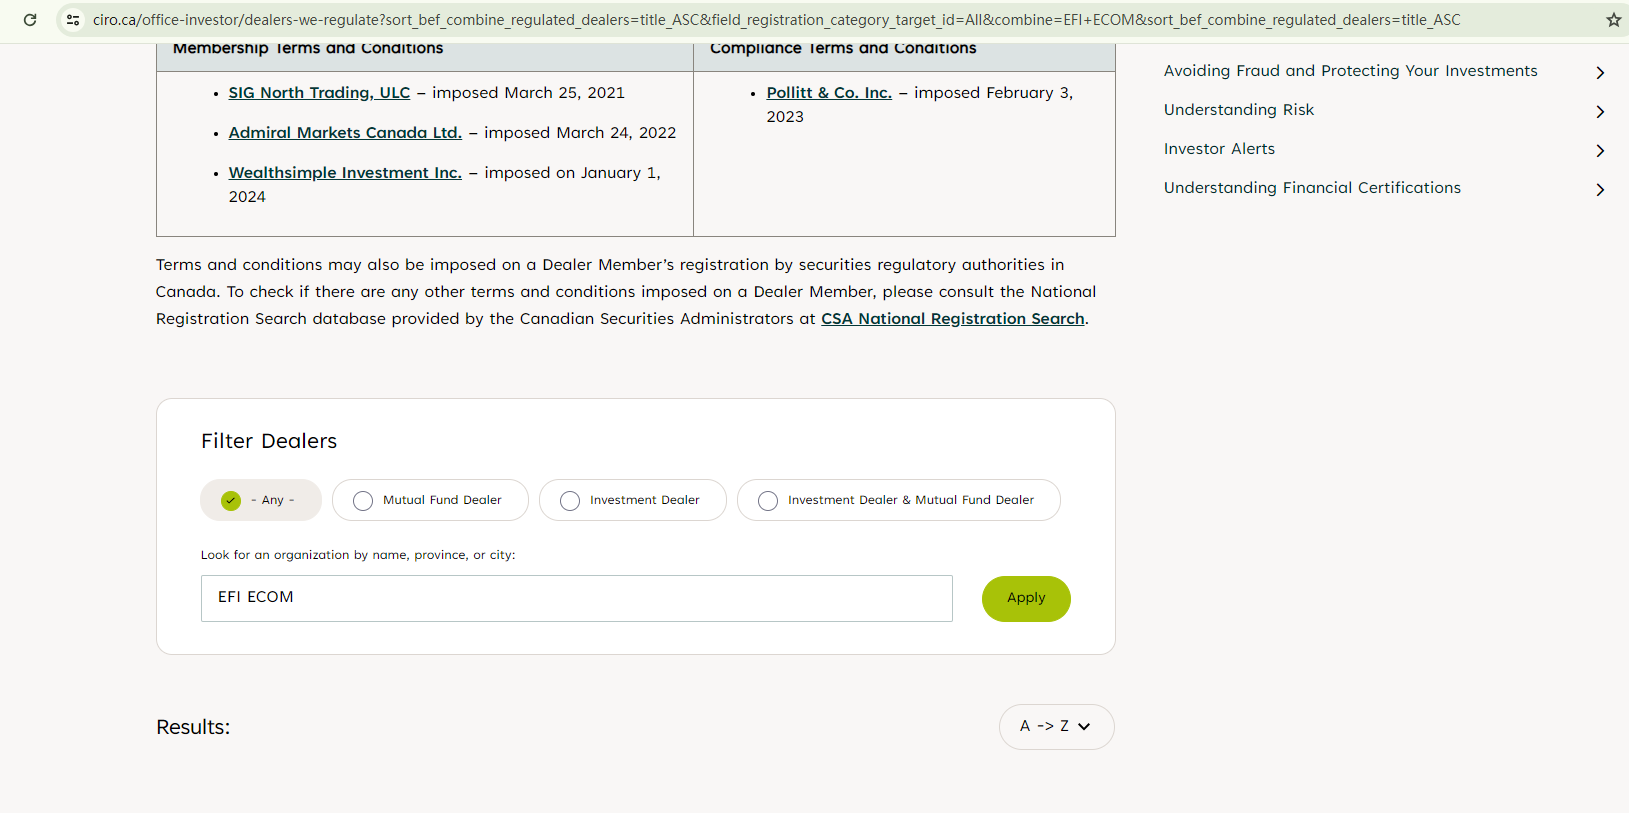Open the Understanding Risk menu item

point(1238,110)
